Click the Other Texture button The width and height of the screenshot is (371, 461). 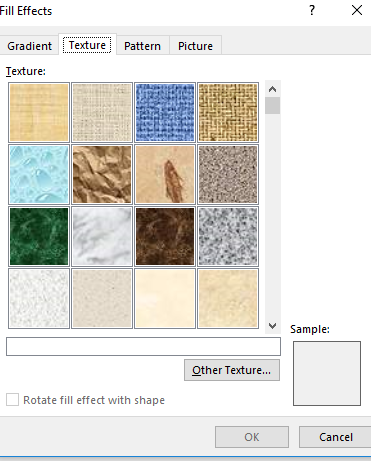point(232,370)
